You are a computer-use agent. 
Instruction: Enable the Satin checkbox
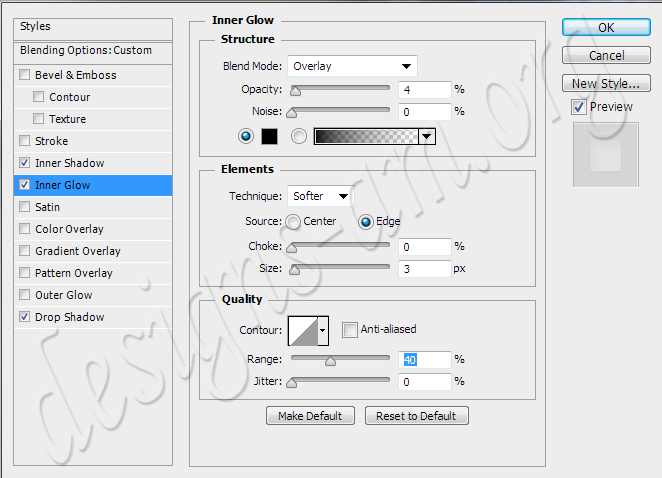point(25,206)
